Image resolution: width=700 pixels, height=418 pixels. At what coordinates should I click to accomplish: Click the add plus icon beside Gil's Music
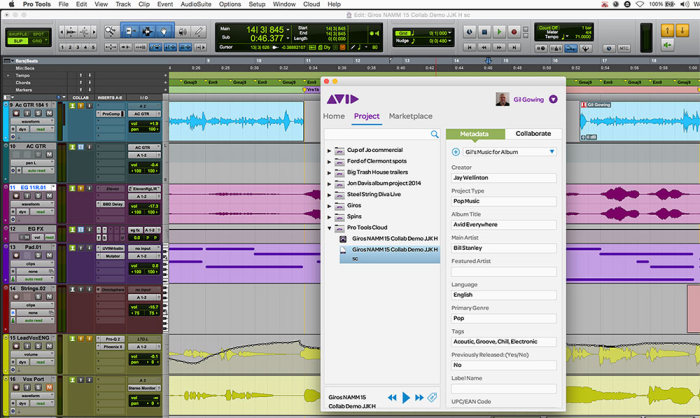point(455,152)
